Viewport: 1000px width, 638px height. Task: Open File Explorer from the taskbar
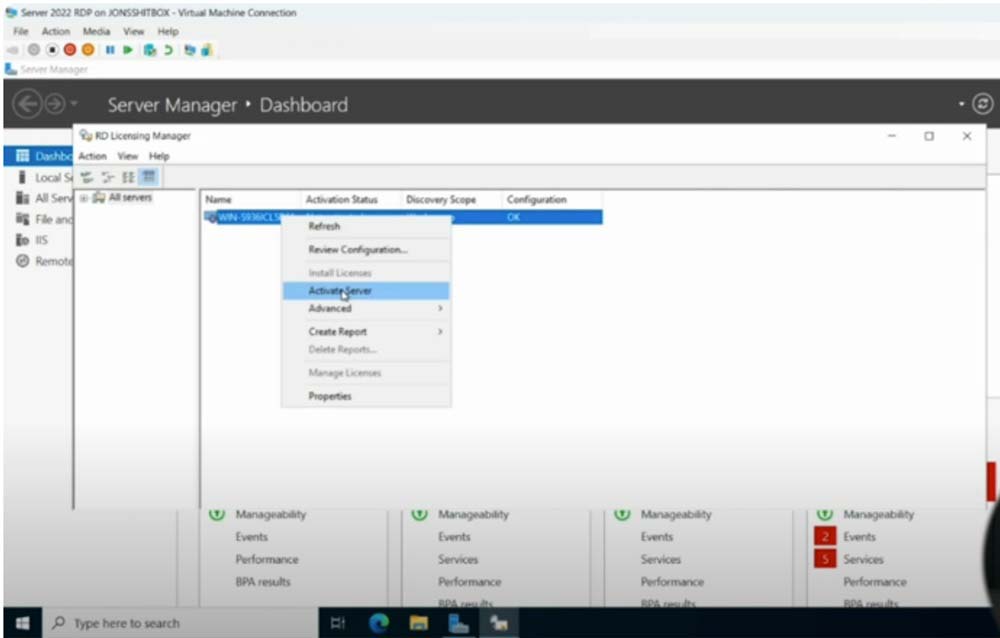(418, 623)
